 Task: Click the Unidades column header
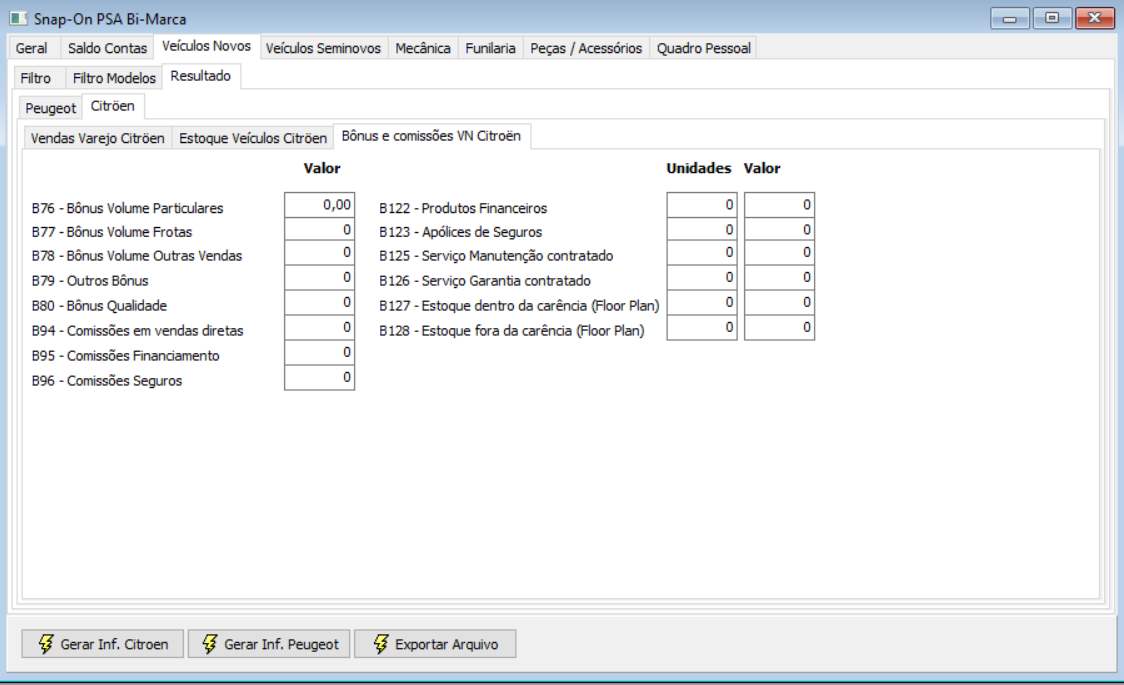pyautogui.click(x=699, y=168)
